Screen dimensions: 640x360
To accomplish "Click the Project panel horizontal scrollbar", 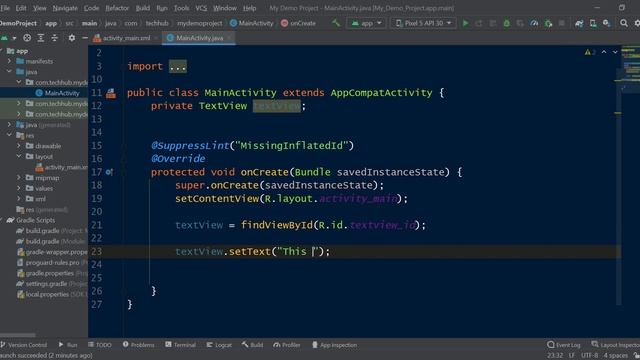I will pos(18,335).
